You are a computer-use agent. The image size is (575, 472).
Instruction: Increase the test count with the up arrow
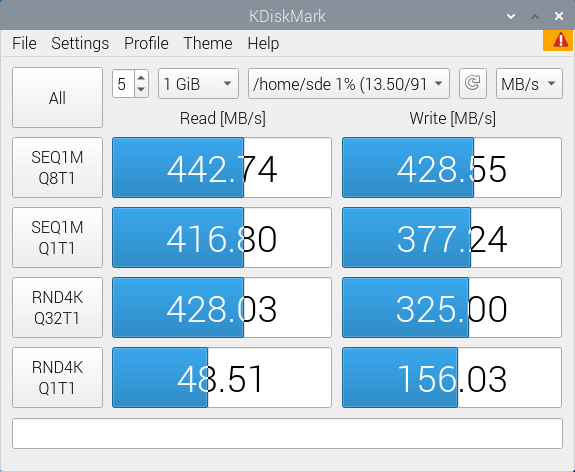141,77
